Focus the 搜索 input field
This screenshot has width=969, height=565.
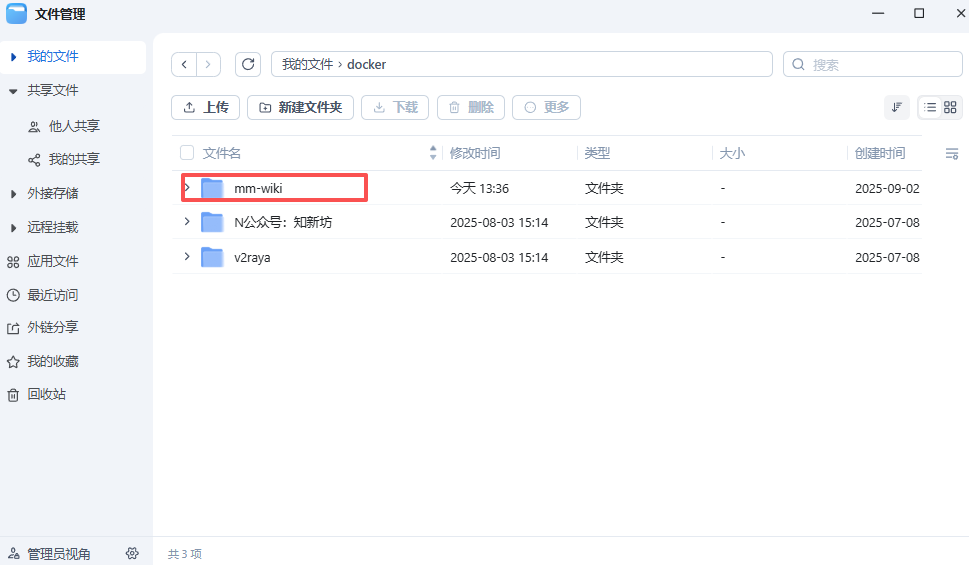(873, 64)
